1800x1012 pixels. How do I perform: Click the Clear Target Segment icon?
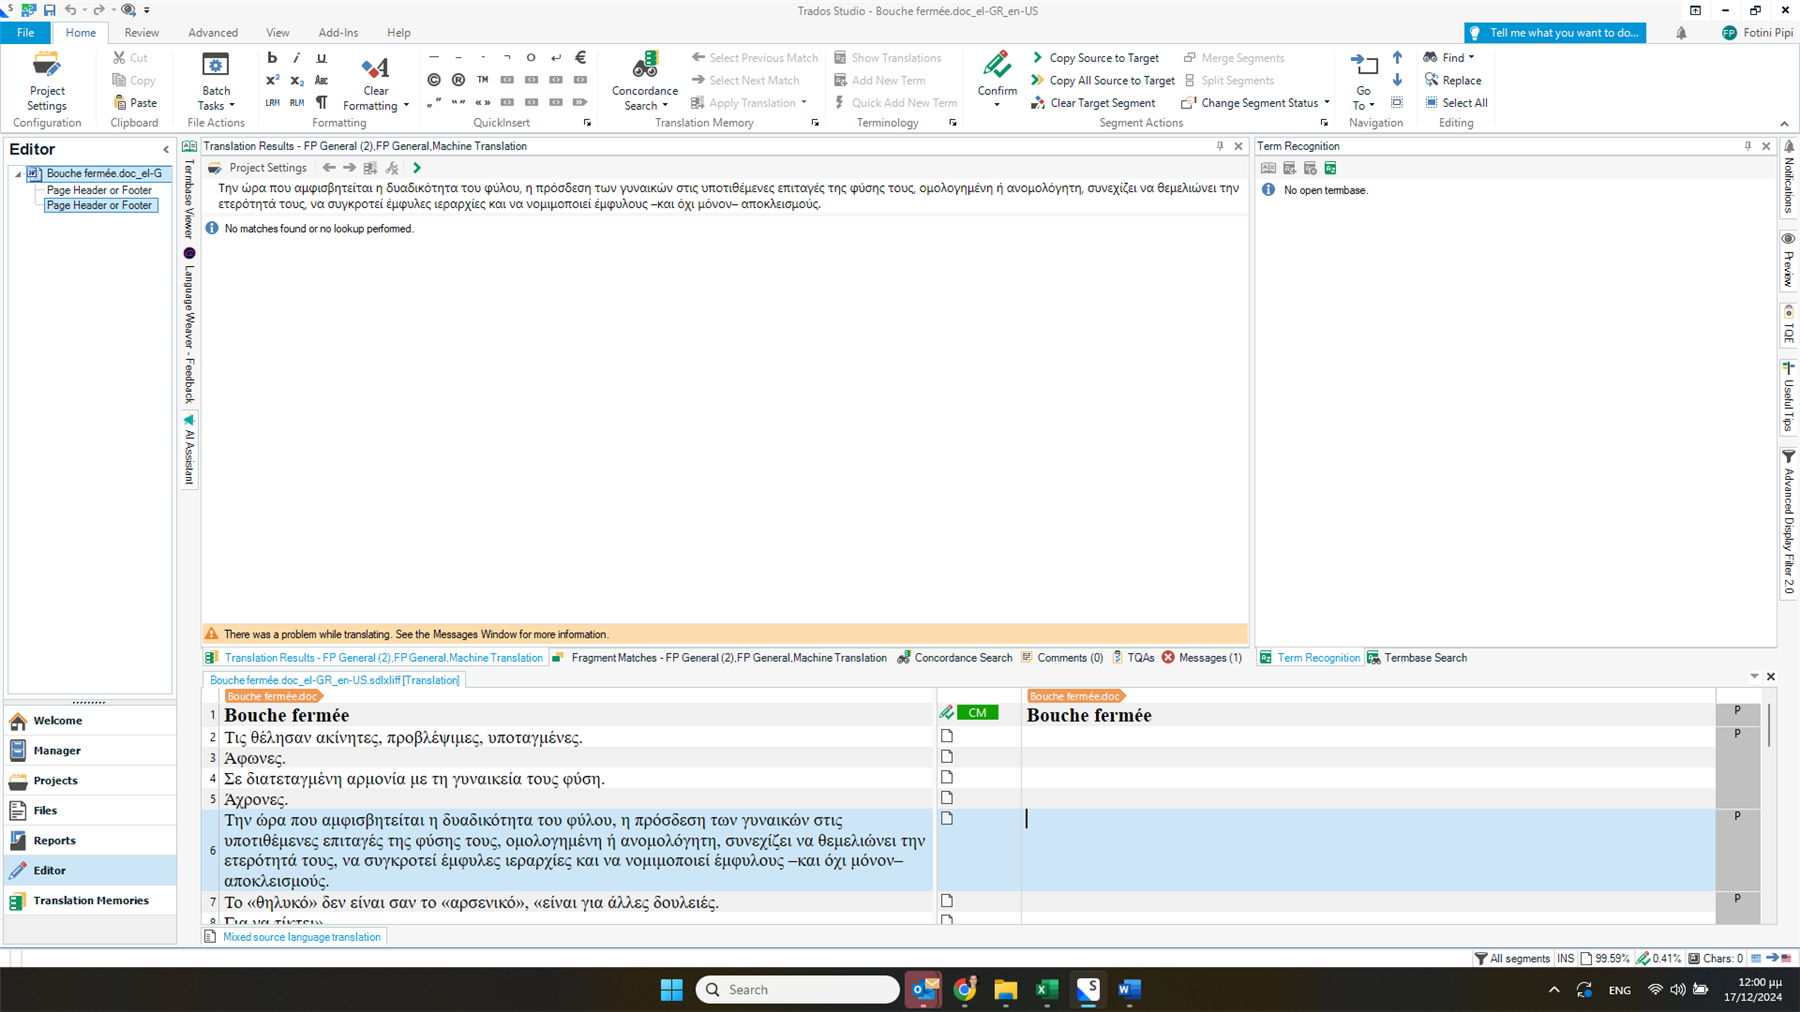pyautogui.click(x=1037, y=102)
